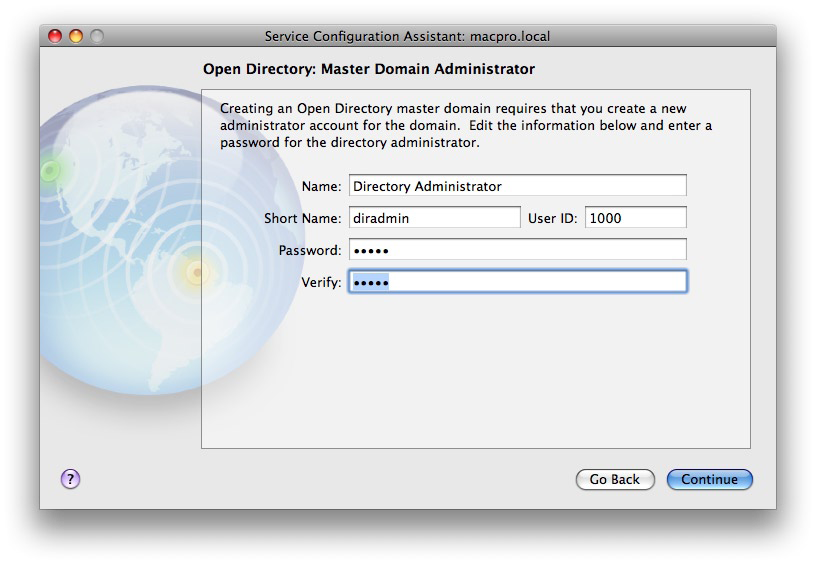The width and height of the screenshot is (816, 564).
Task: Close the Service Configuration Assistant window
Action: point(55,36)
